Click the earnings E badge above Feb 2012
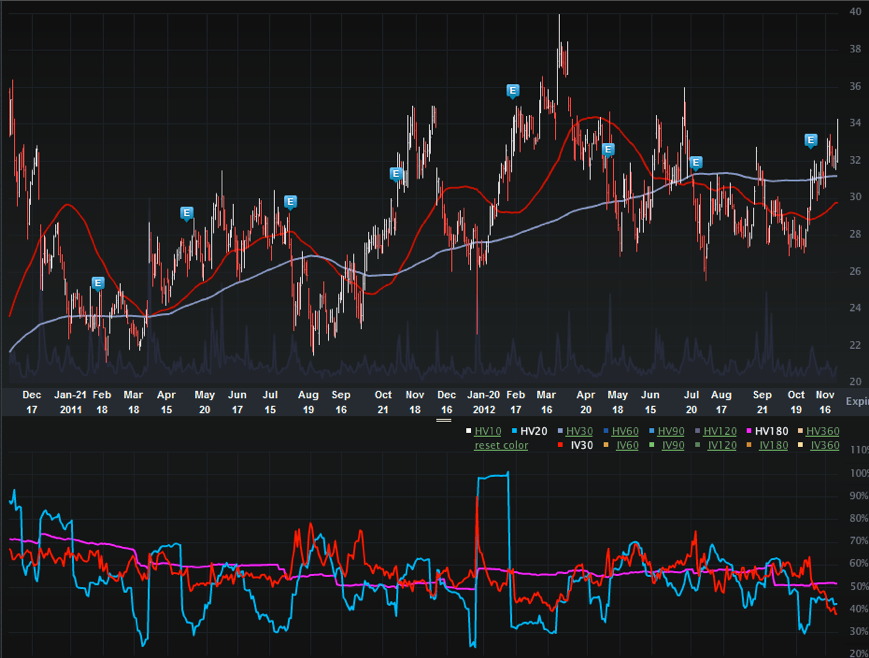 512,90
